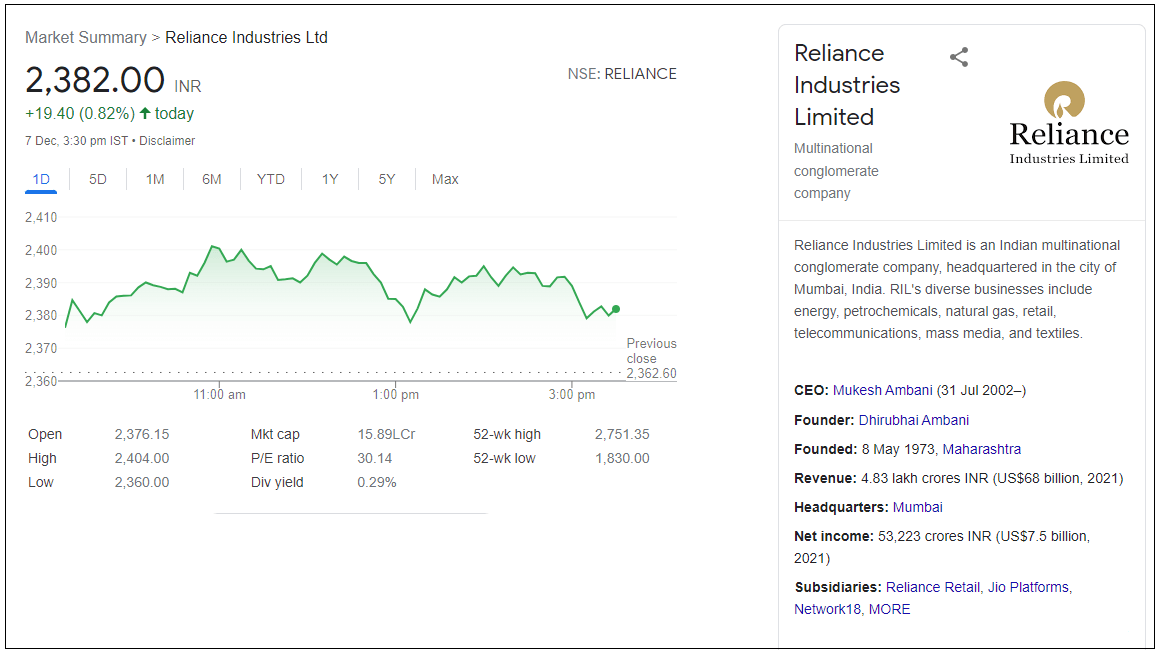The width and height of the screenshot is (1158, 652).
Task: Select the Multinational conglomerate company subtitle
Action: pos(836,171)
